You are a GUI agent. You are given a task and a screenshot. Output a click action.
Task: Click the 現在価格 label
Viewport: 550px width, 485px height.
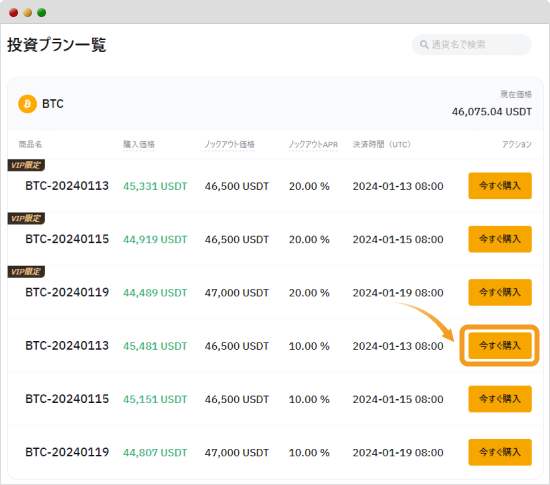516,94
